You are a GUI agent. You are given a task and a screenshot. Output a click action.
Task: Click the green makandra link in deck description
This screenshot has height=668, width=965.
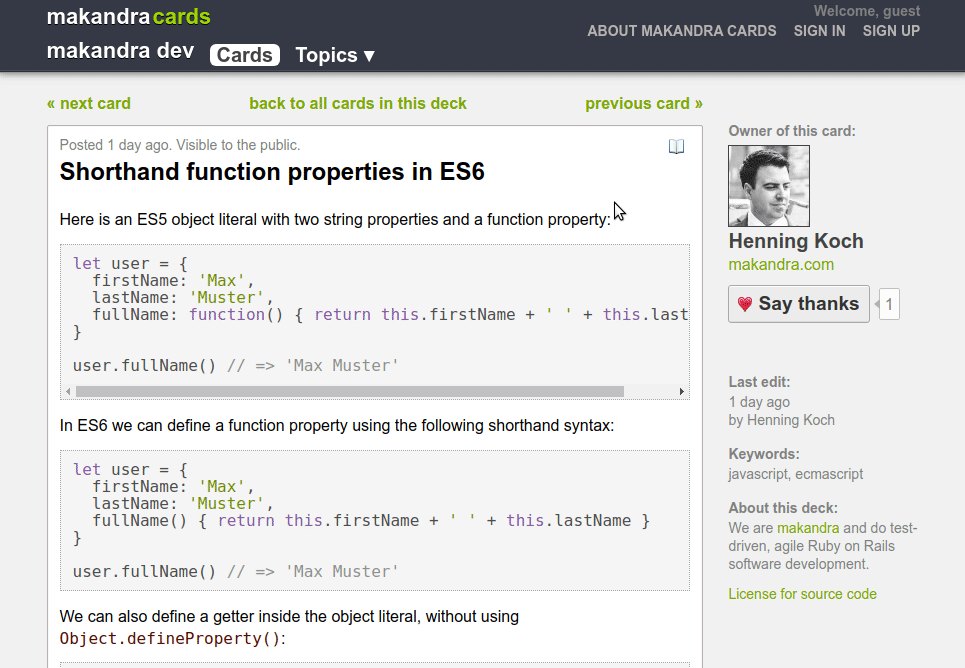click(807, 528)
